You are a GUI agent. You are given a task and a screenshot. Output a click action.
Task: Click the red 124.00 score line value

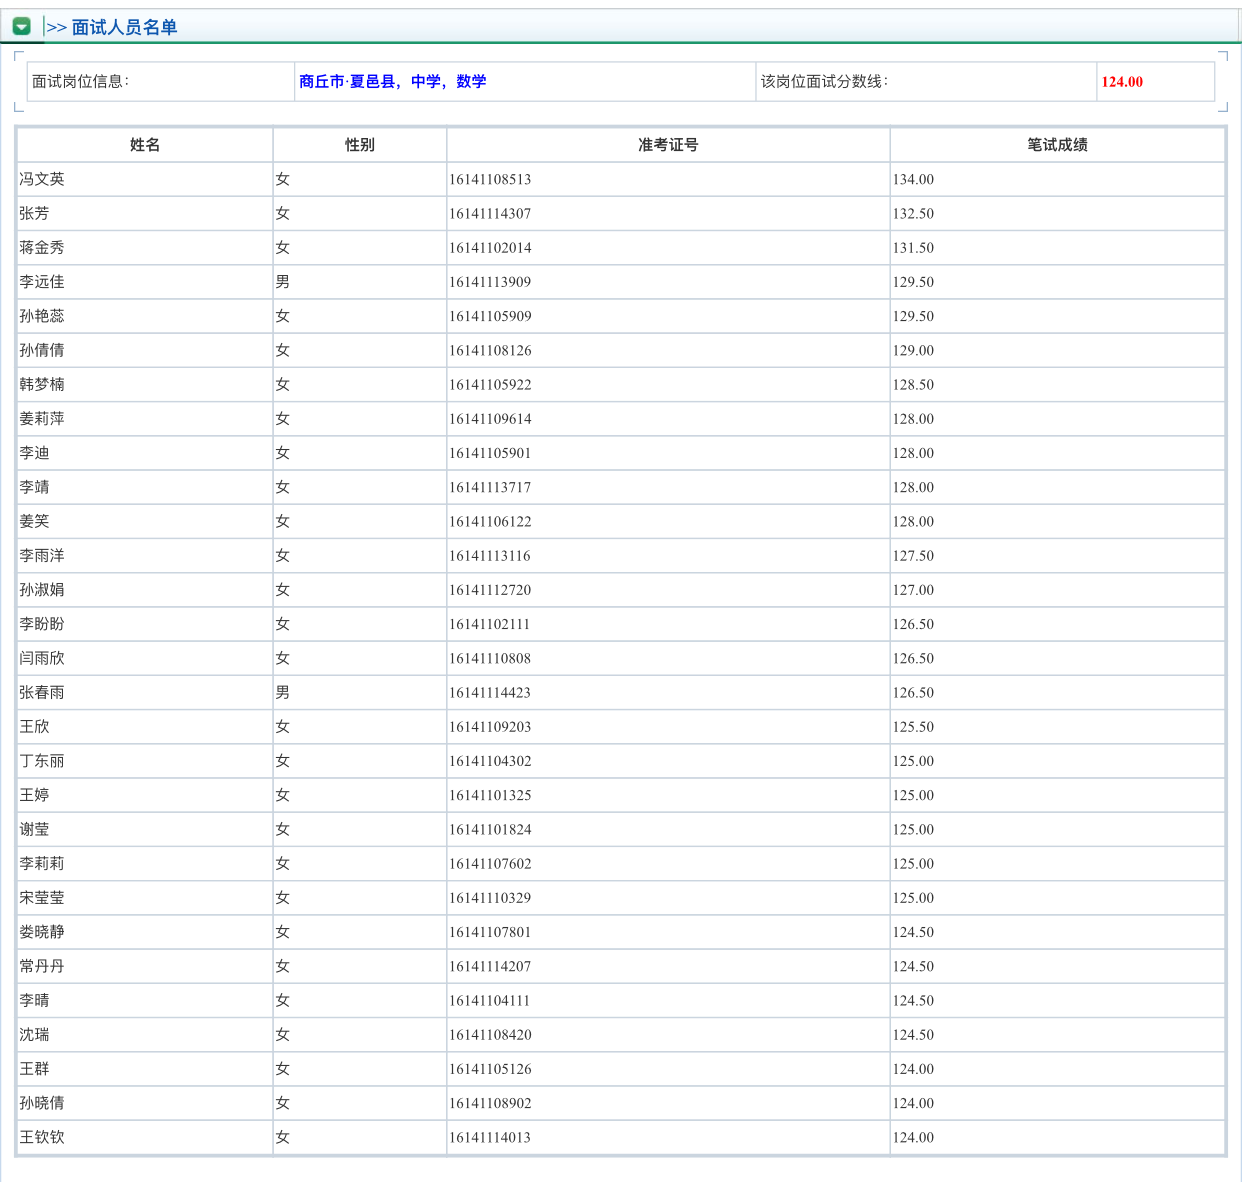(1121, 82)
